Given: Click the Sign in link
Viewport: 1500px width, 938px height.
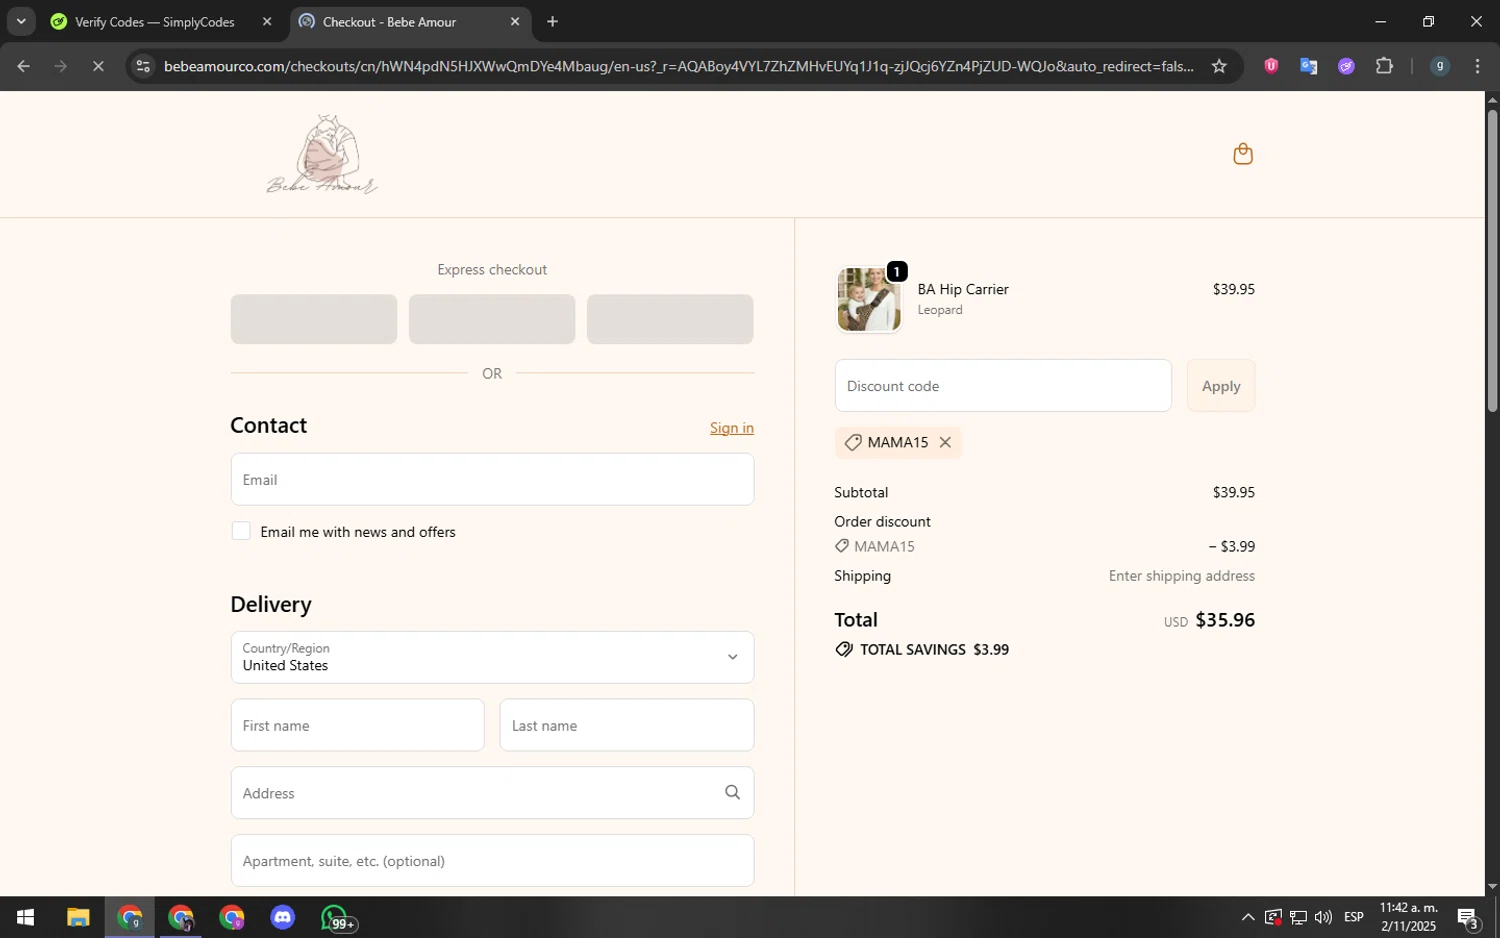Looking at the screenshot, I should 732,428.
